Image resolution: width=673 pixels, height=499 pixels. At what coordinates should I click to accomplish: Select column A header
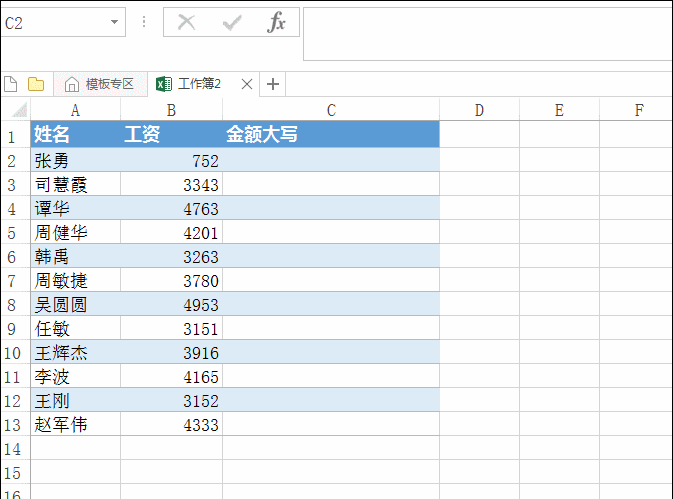tap(76, 110)
